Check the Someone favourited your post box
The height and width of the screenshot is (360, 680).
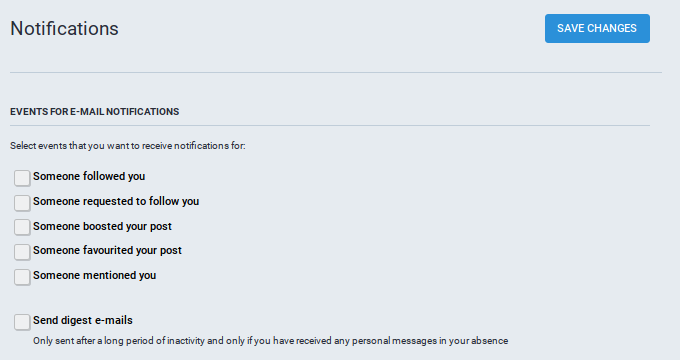pos(22,252)
